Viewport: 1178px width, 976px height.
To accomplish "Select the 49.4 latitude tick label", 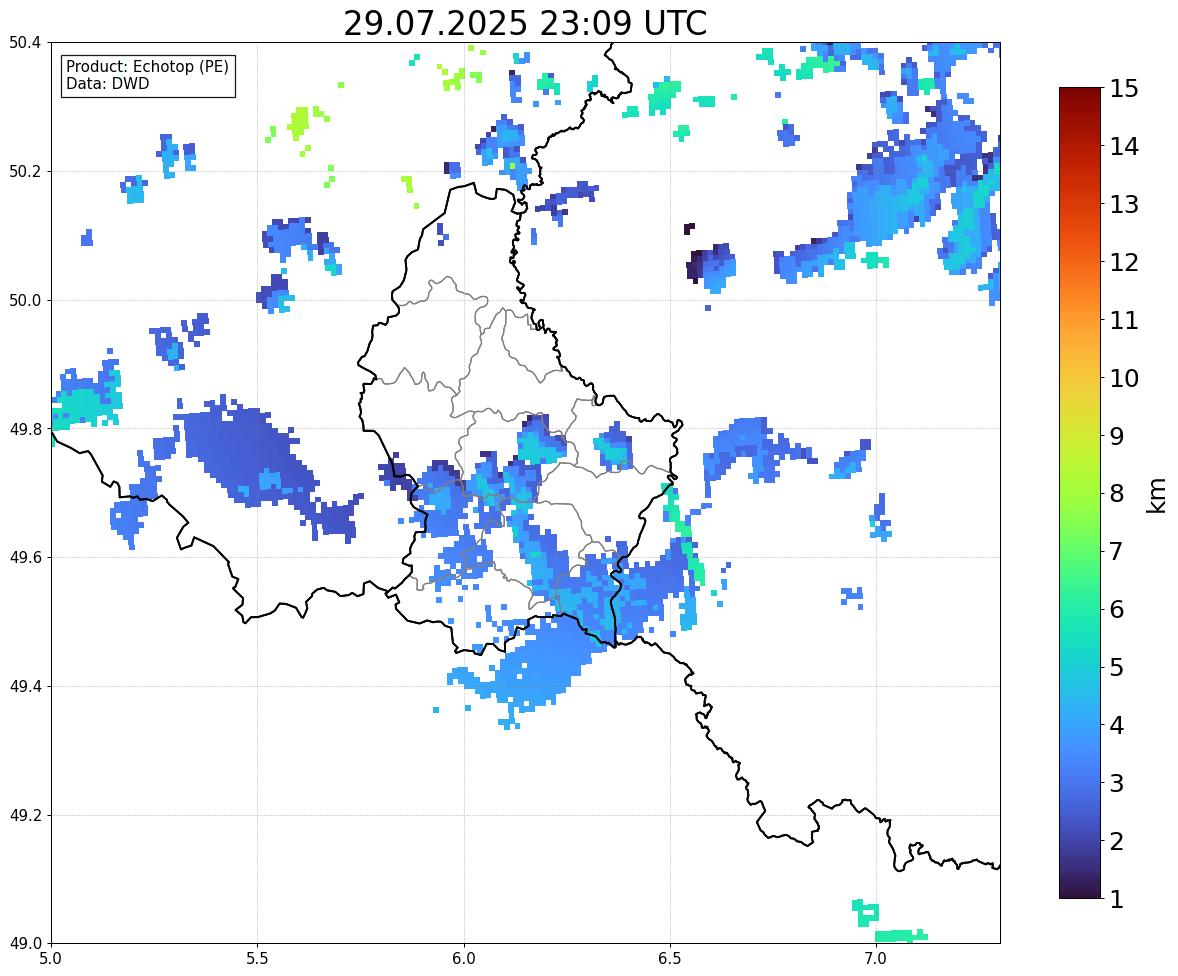I will click(25, 687).
